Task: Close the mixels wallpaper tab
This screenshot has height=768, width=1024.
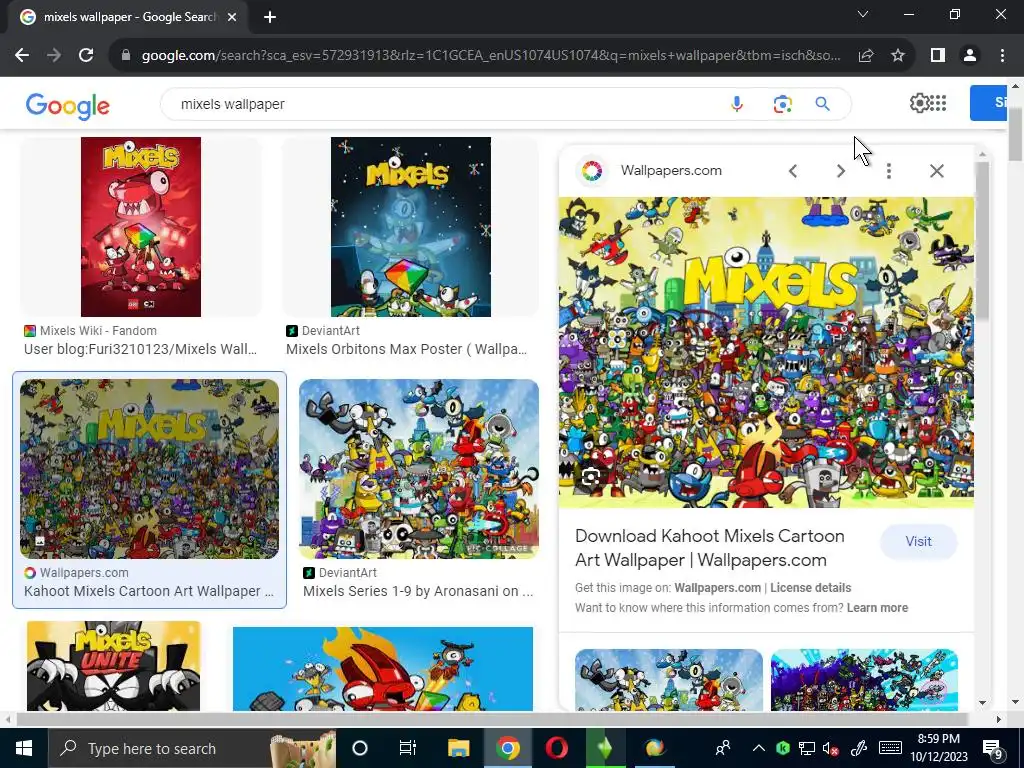Action: click(x=232, y=17)
